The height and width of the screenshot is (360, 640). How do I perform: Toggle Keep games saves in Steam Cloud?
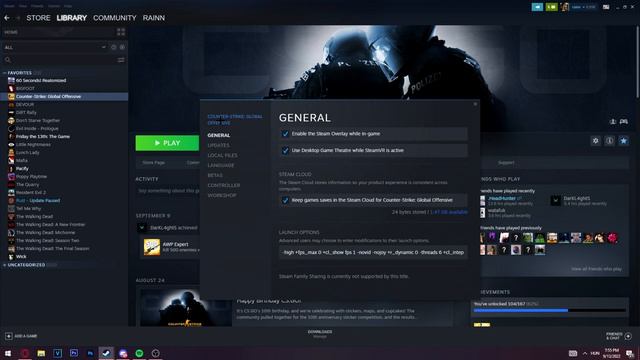pos(285,200)
